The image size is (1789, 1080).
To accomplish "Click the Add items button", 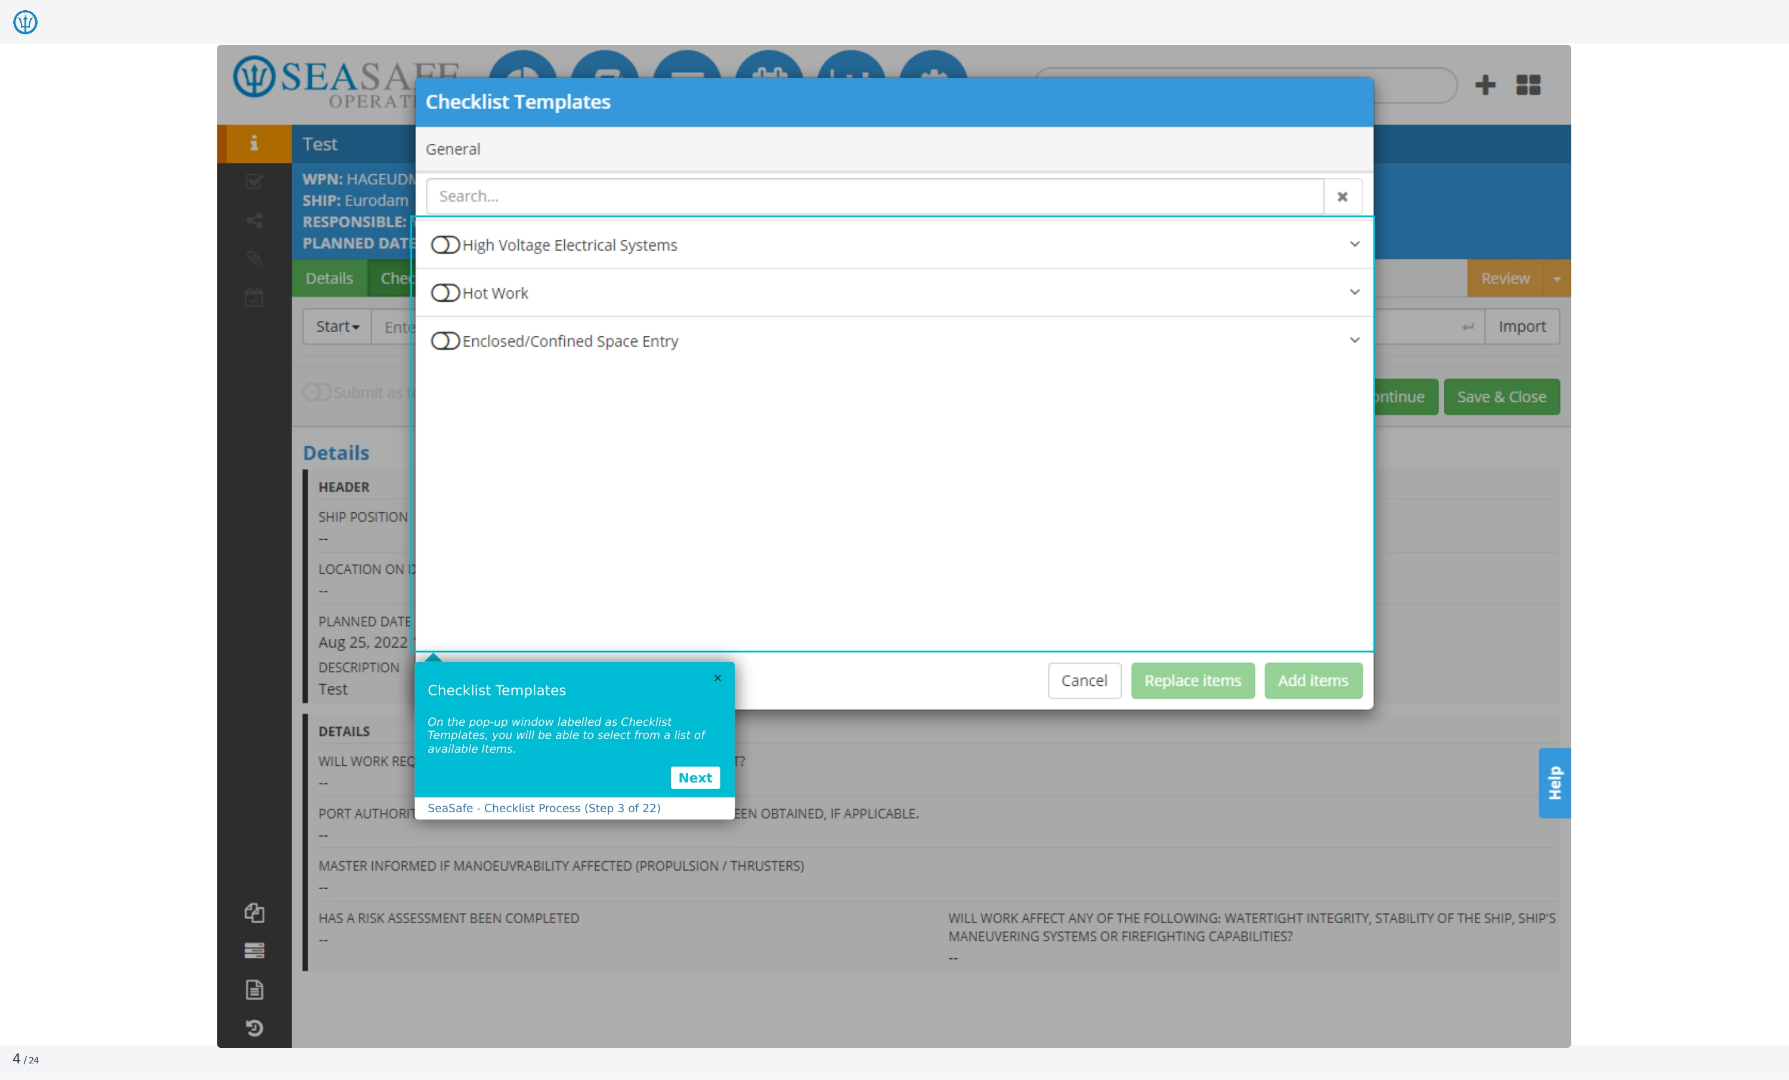I will point(1313,681).
